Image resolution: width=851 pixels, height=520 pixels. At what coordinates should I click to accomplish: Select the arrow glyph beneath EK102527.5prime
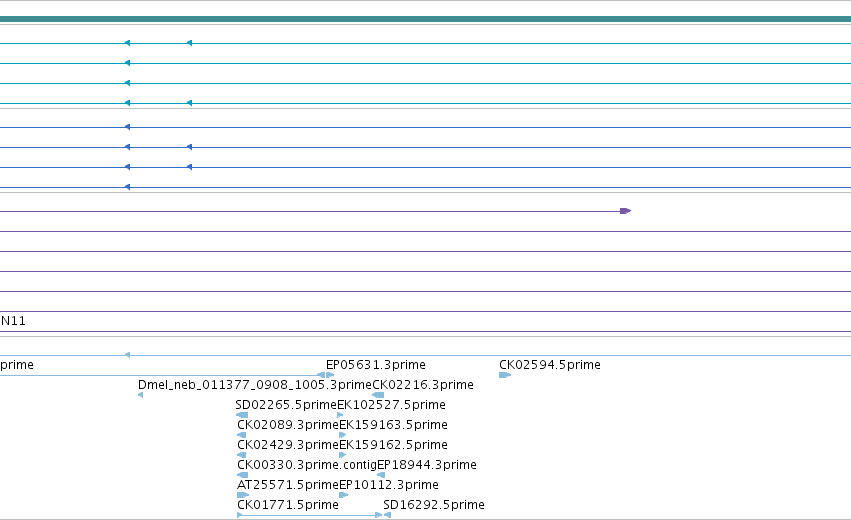click(x=340, y=415)
